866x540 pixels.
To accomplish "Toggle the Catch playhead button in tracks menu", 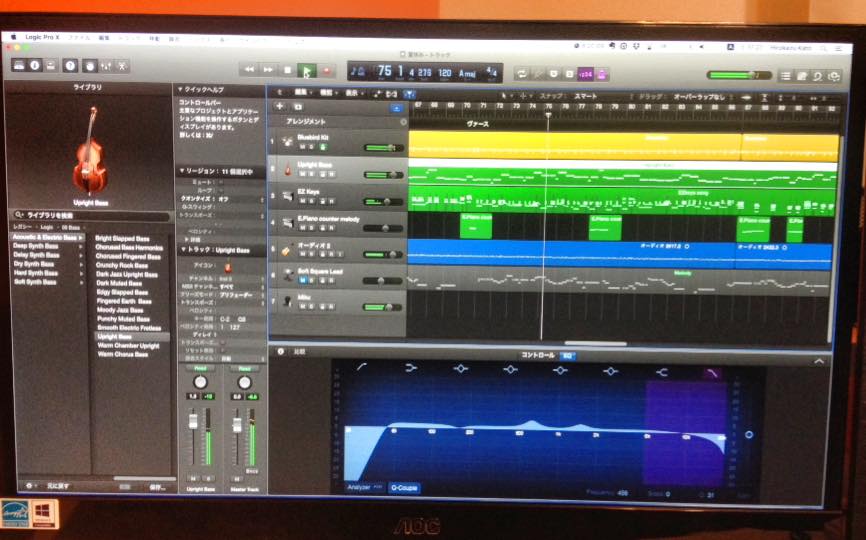I will 409,94.
